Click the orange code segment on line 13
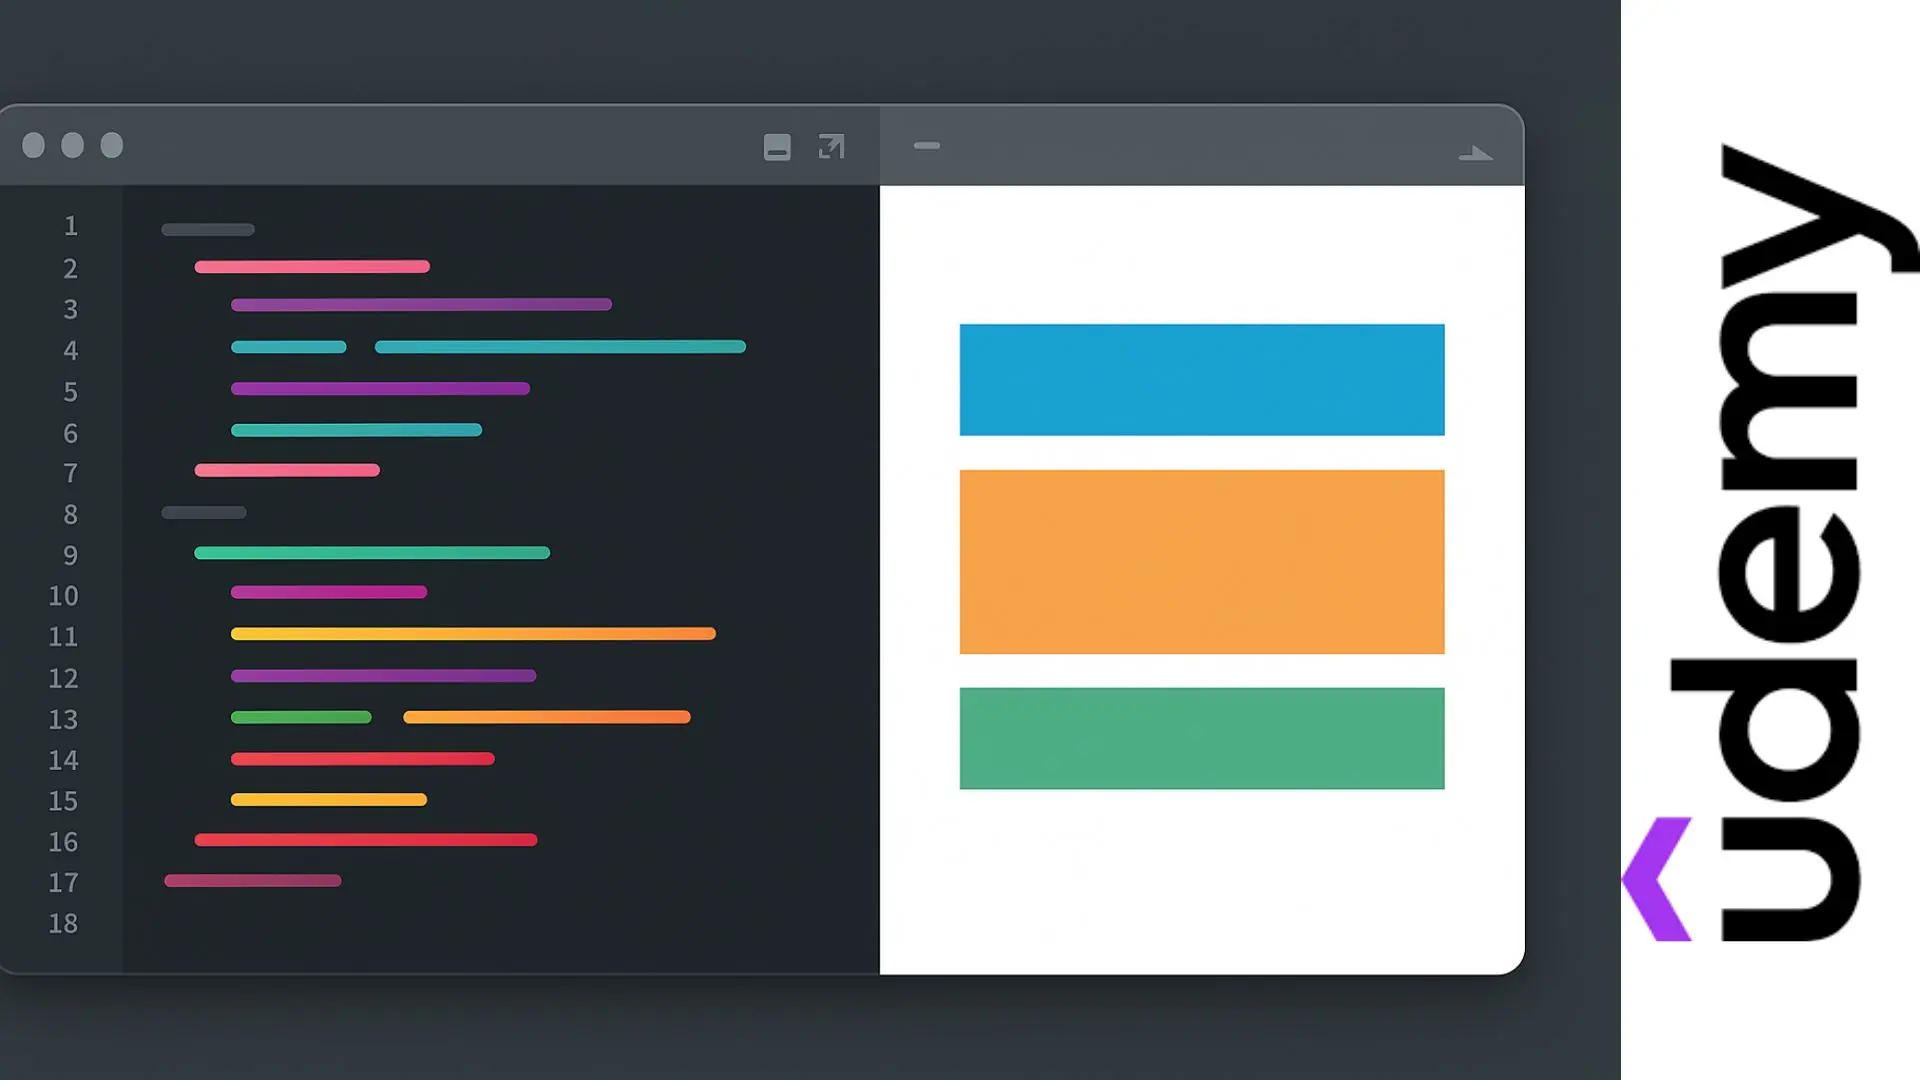 tap(546, 717)
